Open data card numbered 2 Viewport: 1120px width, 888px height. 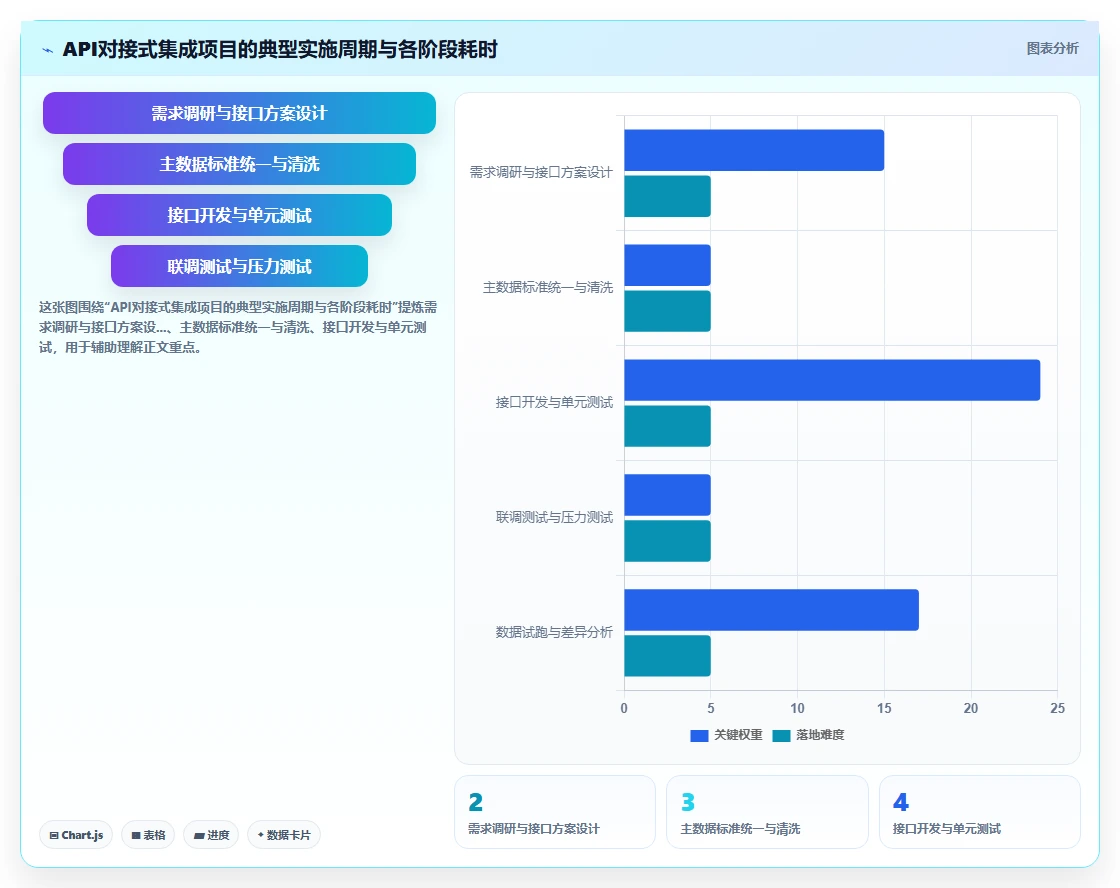click(555, 812)
